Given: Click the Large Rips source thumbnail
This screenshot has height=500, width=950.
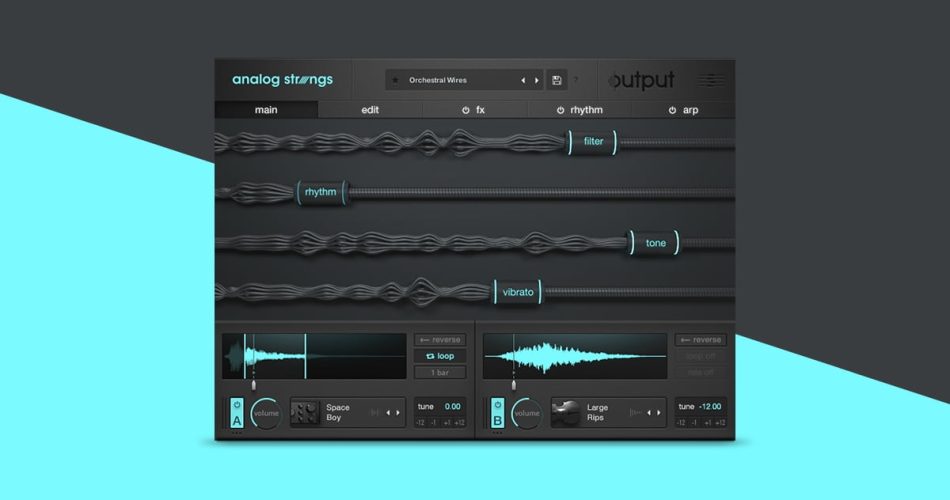Looking at the screenshot, I should click(x=565, y=412).
